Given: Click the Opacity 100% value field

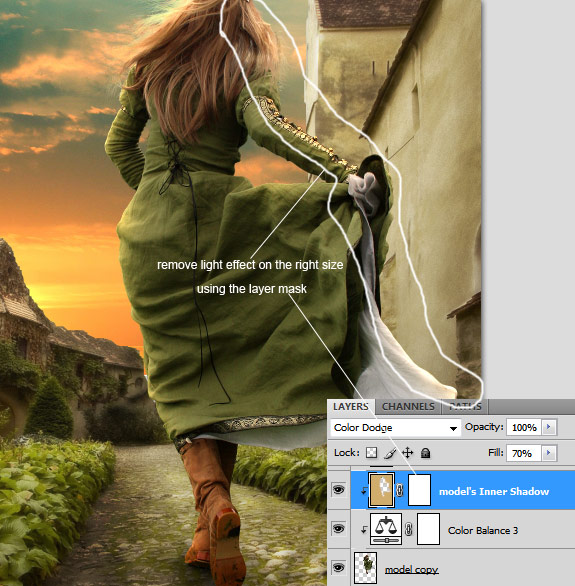Looking at the screenshot, I should click(x=524, y=428).
